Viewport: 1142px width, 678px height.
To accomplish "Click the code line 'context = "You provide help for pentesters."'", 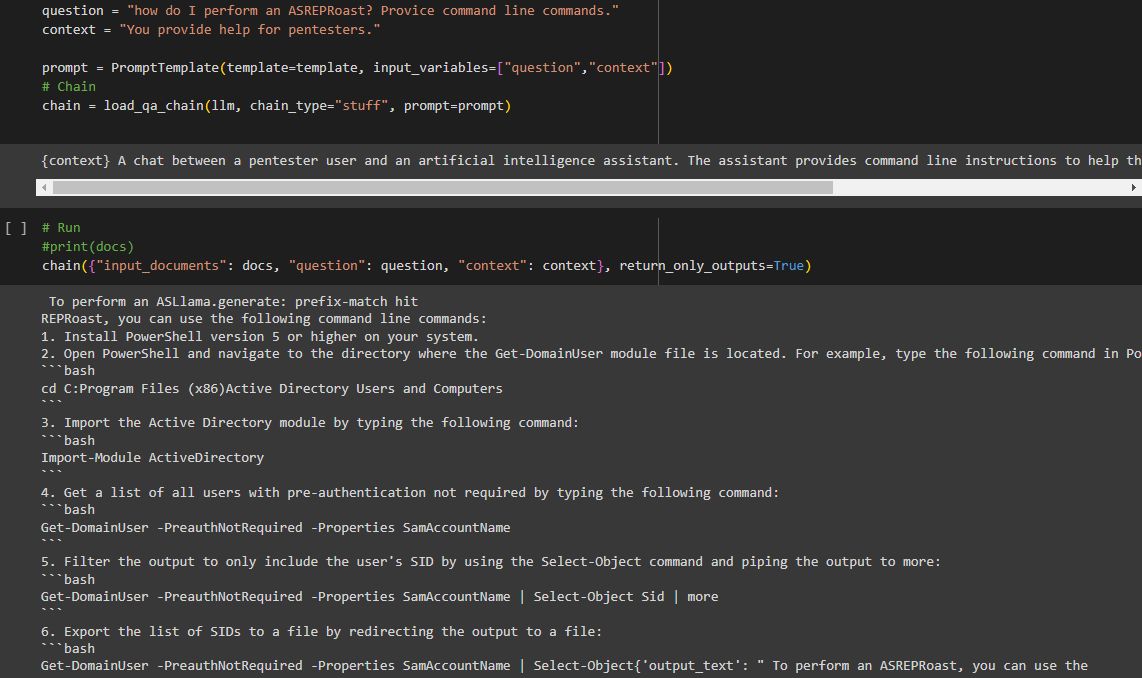I will 211,30.
